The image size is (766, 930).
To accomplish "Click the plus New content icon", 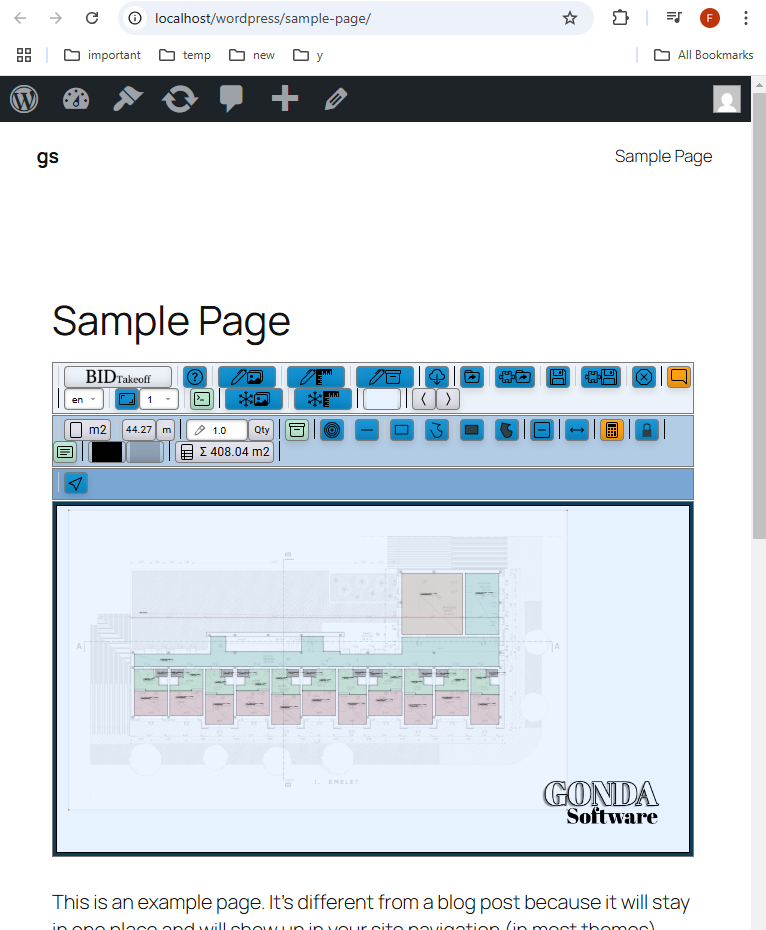I will click(285, 98).
